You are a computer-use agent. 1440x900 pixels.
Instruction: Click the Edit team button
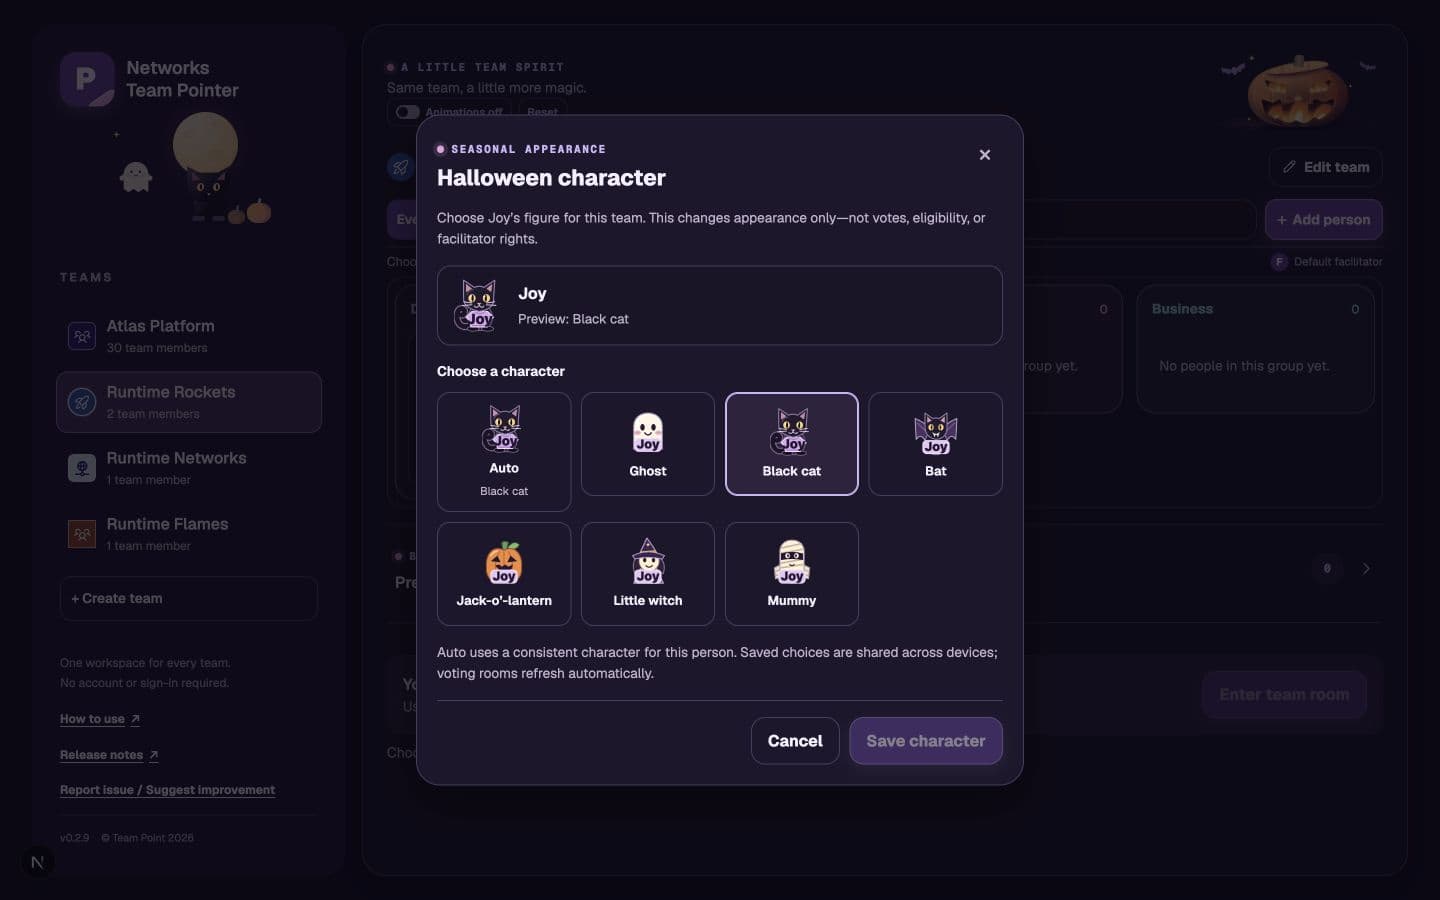pyautogui.click(x=1326, y=167)
